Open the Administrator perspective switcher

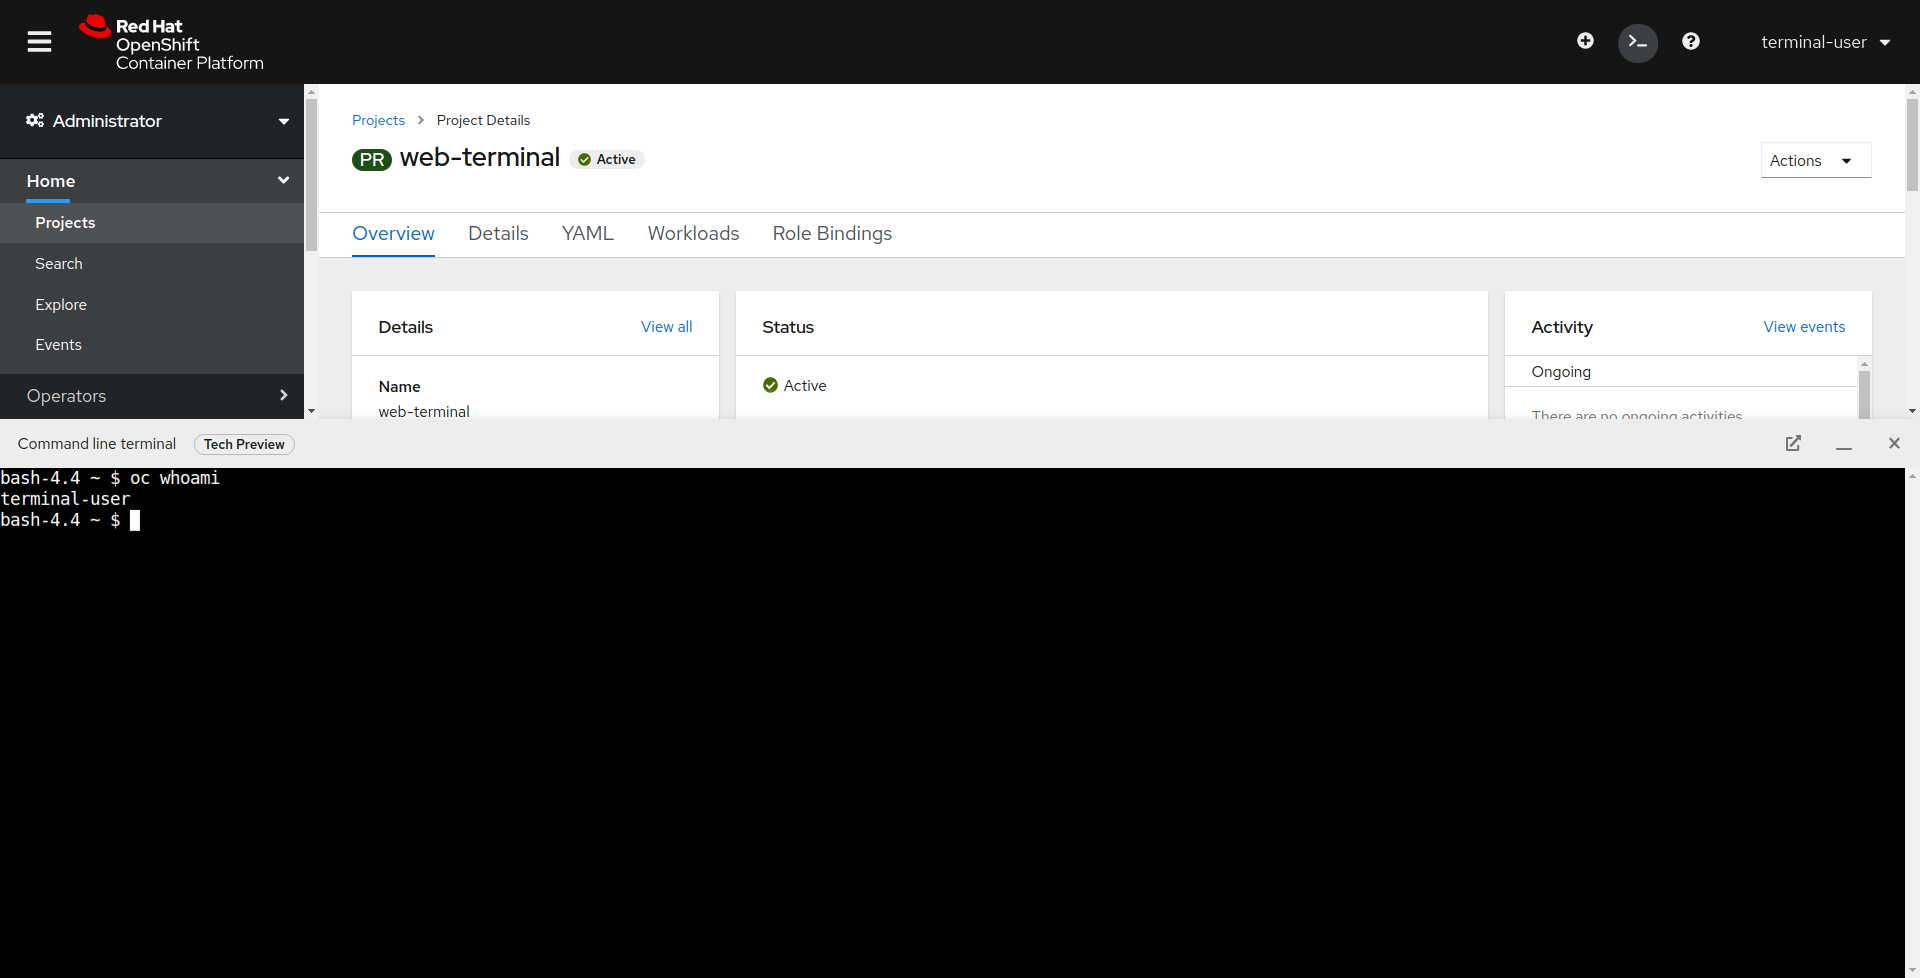152,121
